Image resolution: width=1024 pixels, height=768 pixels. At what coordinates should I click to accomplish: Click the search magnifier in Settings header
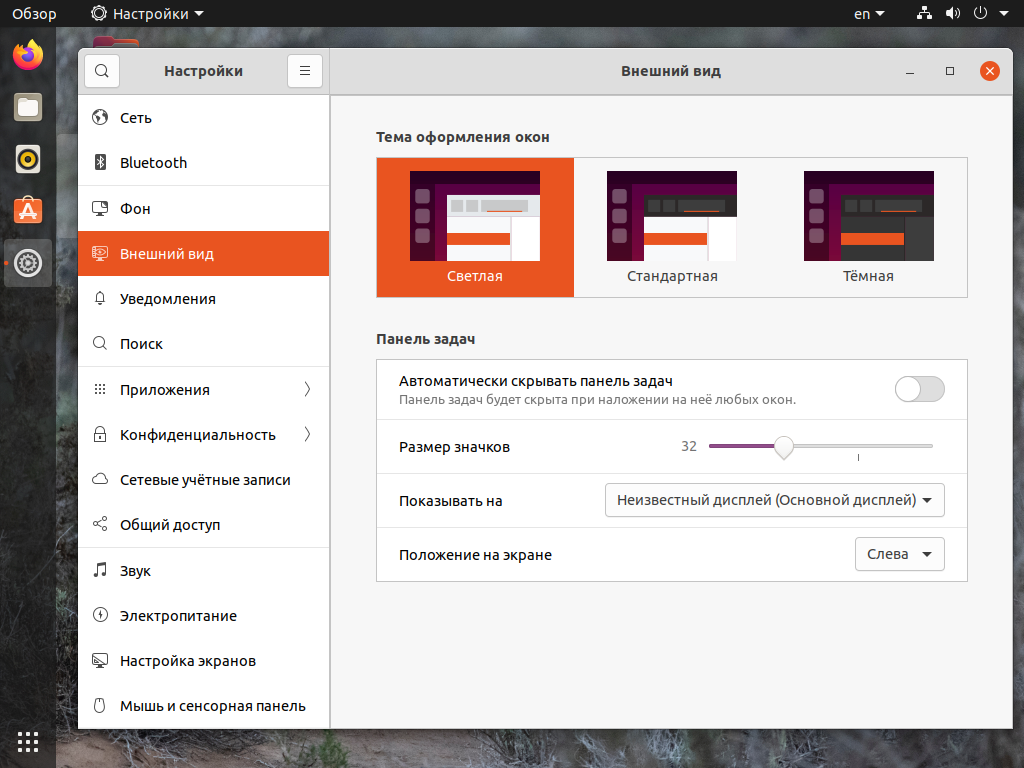(x=102, y=71)
